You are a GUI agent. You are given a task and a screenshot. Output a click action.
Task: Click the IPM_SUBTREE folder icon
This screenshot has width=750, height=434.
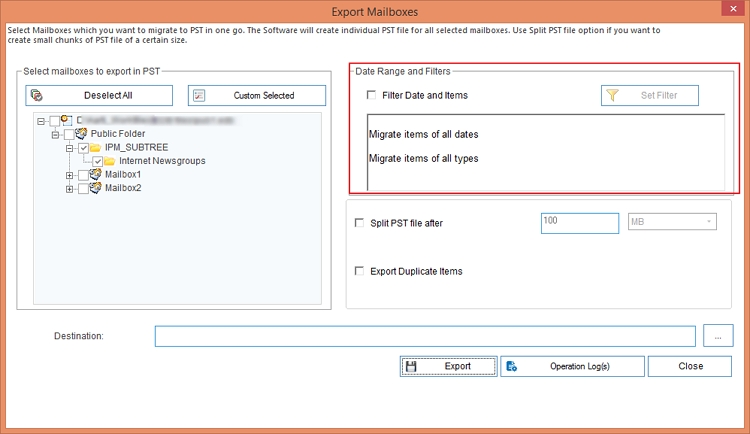96,147
